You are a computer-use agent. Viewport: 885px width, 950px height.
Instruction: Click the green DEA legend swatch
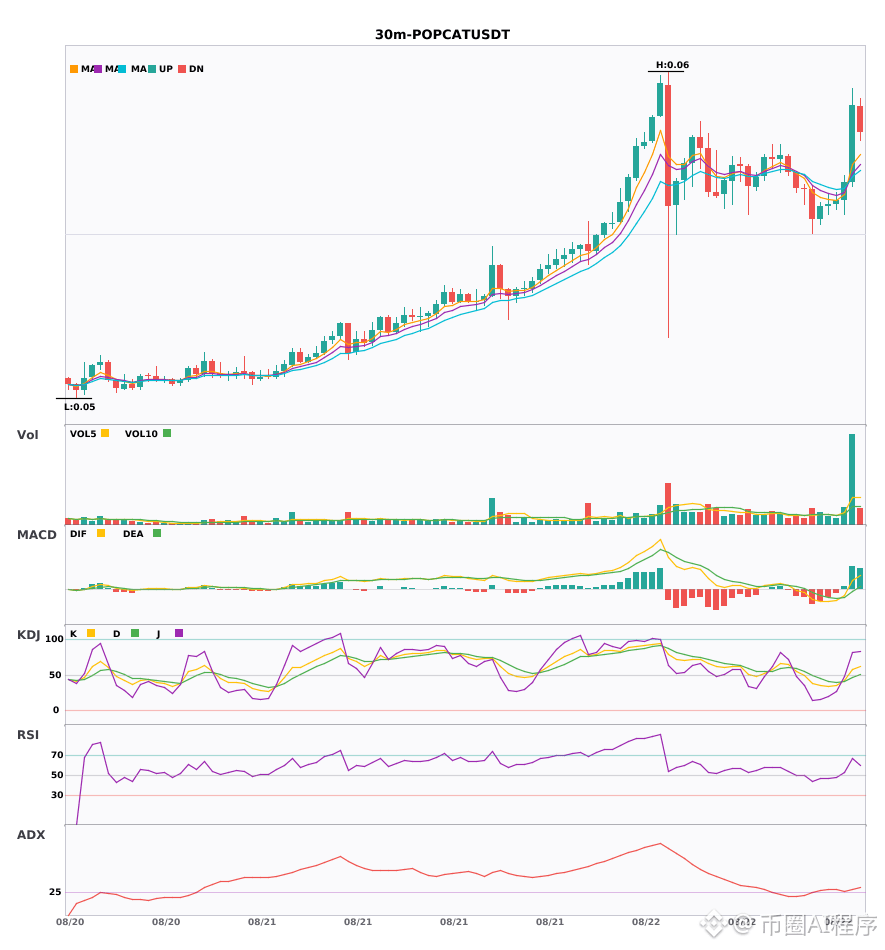(x=157, y=533)
